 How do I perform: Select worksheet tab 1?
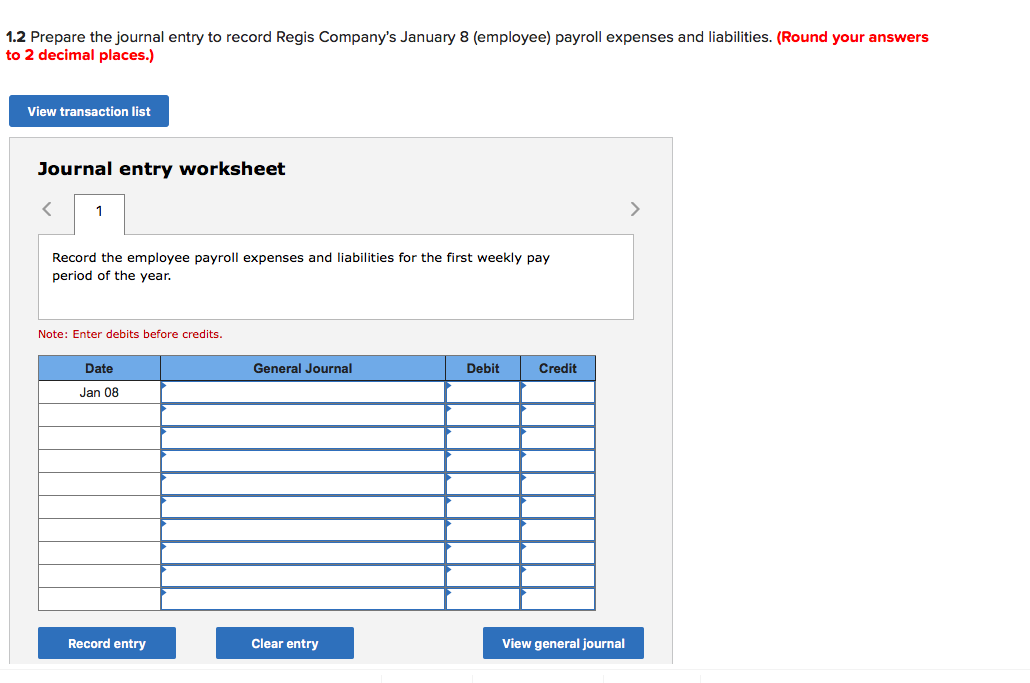pyautogui.click(x=99, y=213)
